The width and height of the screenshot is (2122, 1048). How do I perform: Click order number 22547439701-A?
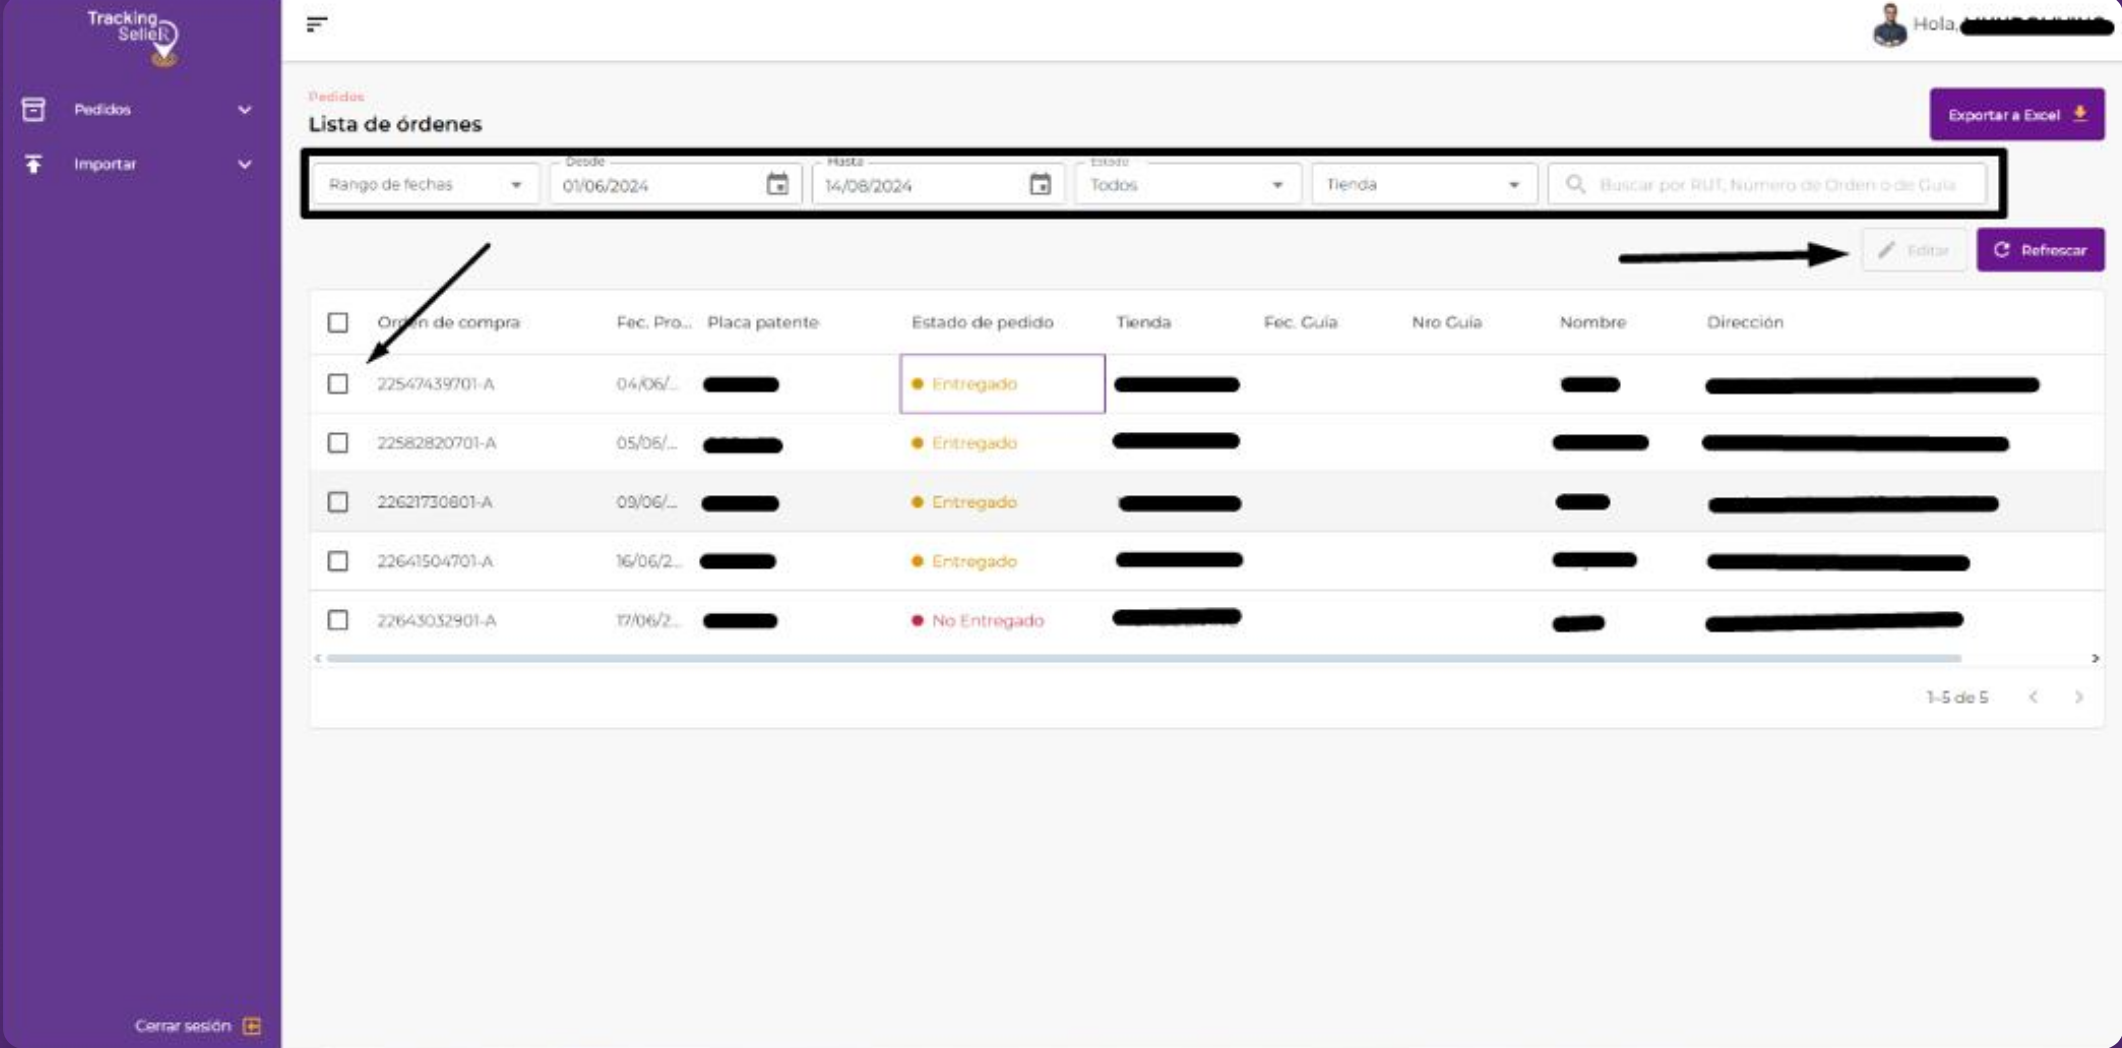[x=435, y=384]
